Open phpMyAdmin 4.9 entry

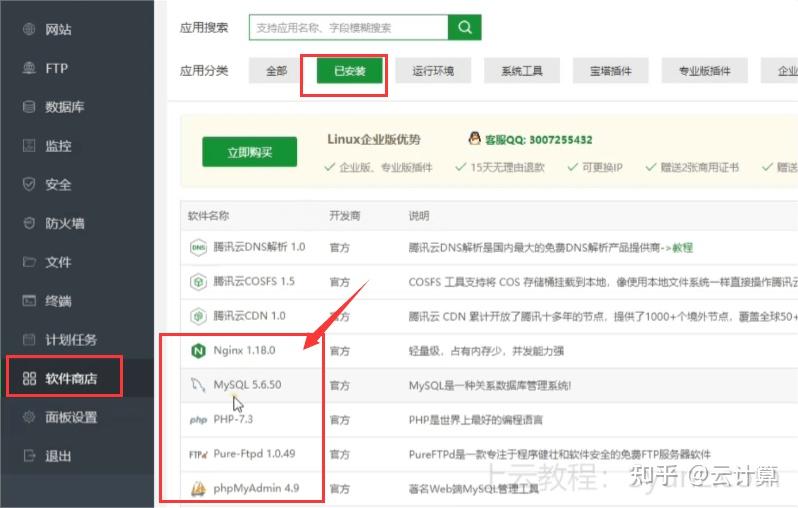click(x=256, y=488)
